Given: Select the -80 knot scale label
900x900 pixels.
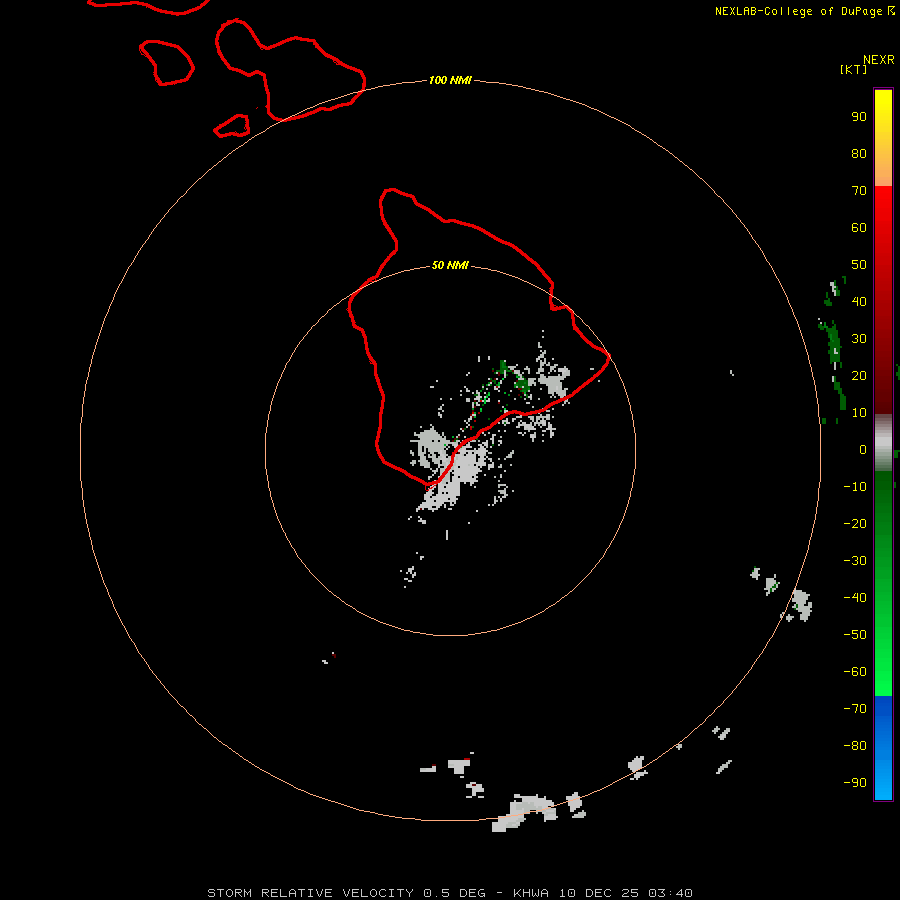Looking at the screenshot, I should 855,746.
